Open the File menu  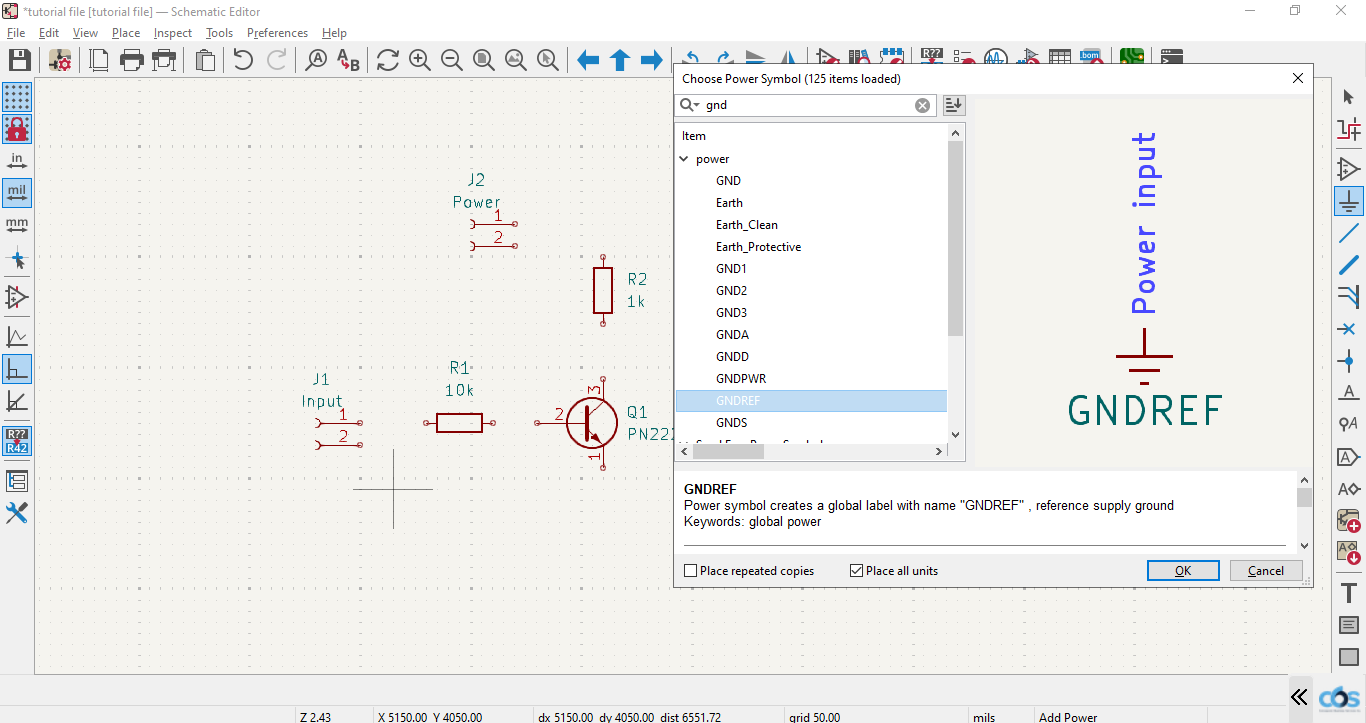(x=16, y=33)
